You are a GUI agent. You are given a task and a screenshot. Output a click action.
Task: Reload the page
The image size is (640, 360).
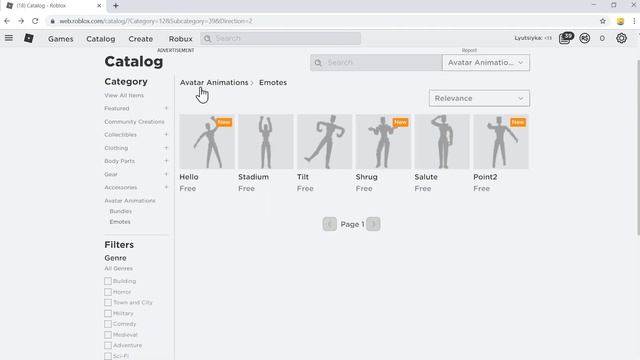tap(35, 21)
